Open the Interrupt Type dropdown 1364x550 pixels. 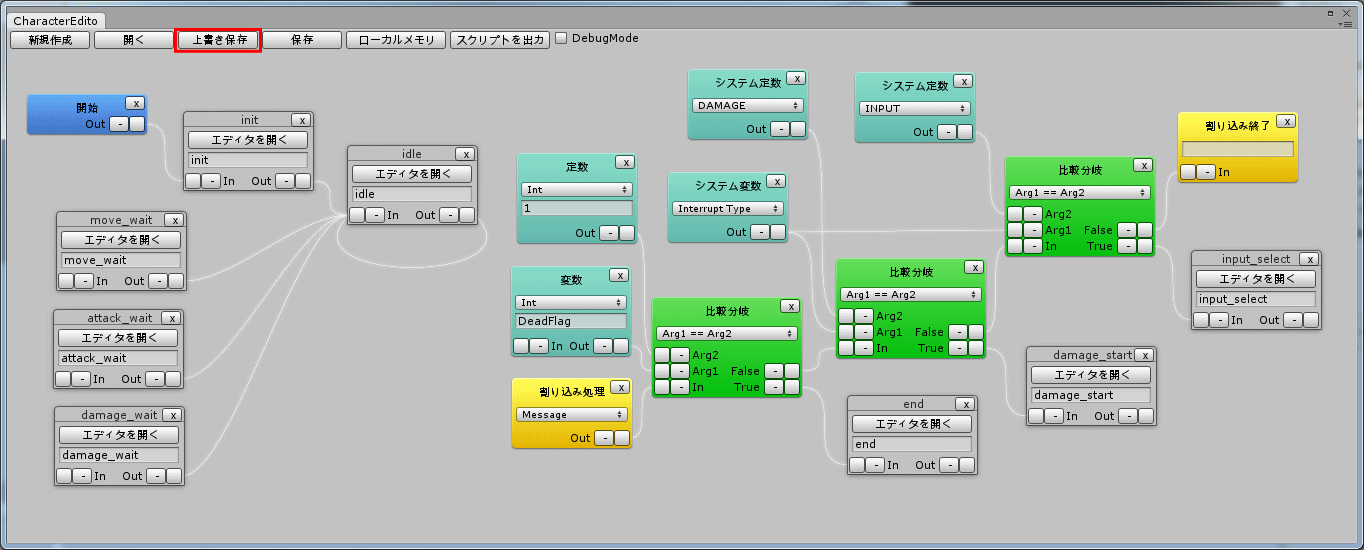point(728,208)
